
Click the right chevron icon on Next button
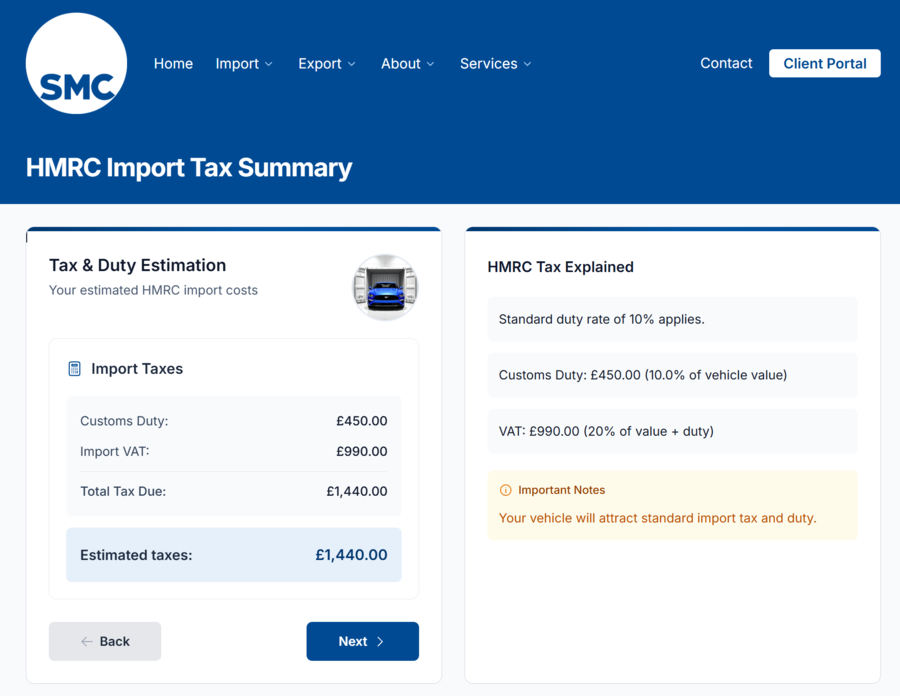tap(380, 642)
